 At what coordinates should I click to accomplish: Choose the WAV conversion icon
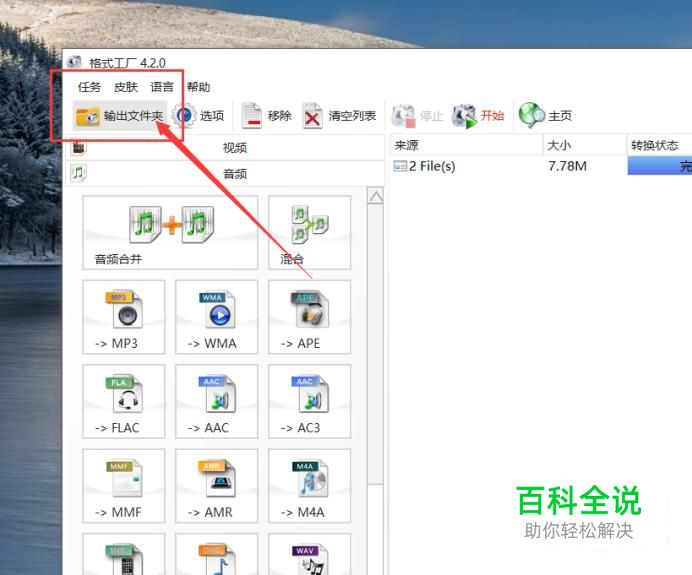pos(309,555)
